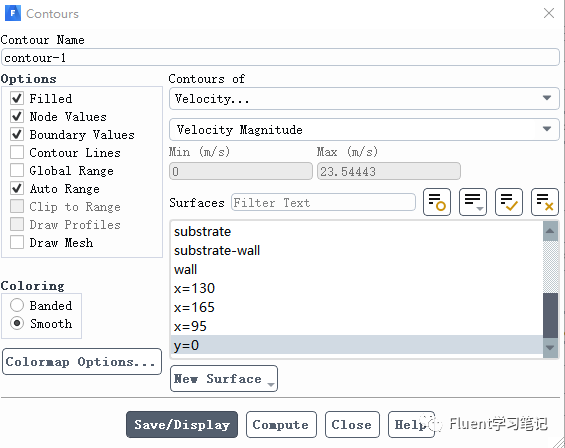This screenshot has height=448, width=565.
Task: Click the surfaces list scroll down arrow
Action: tap(550, 348)
